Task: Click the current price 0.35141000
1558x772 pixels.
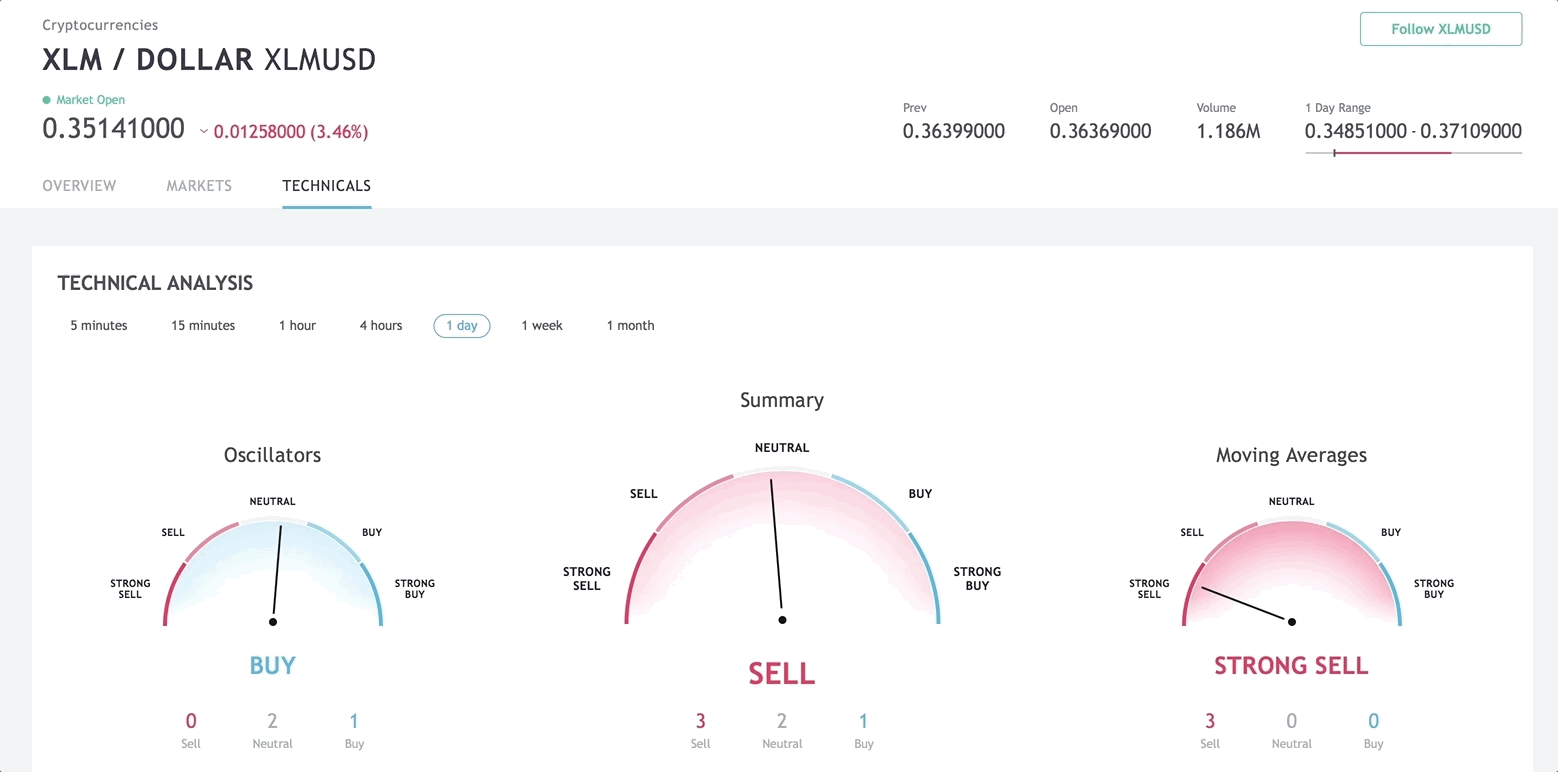Action: tap(114, 129)
